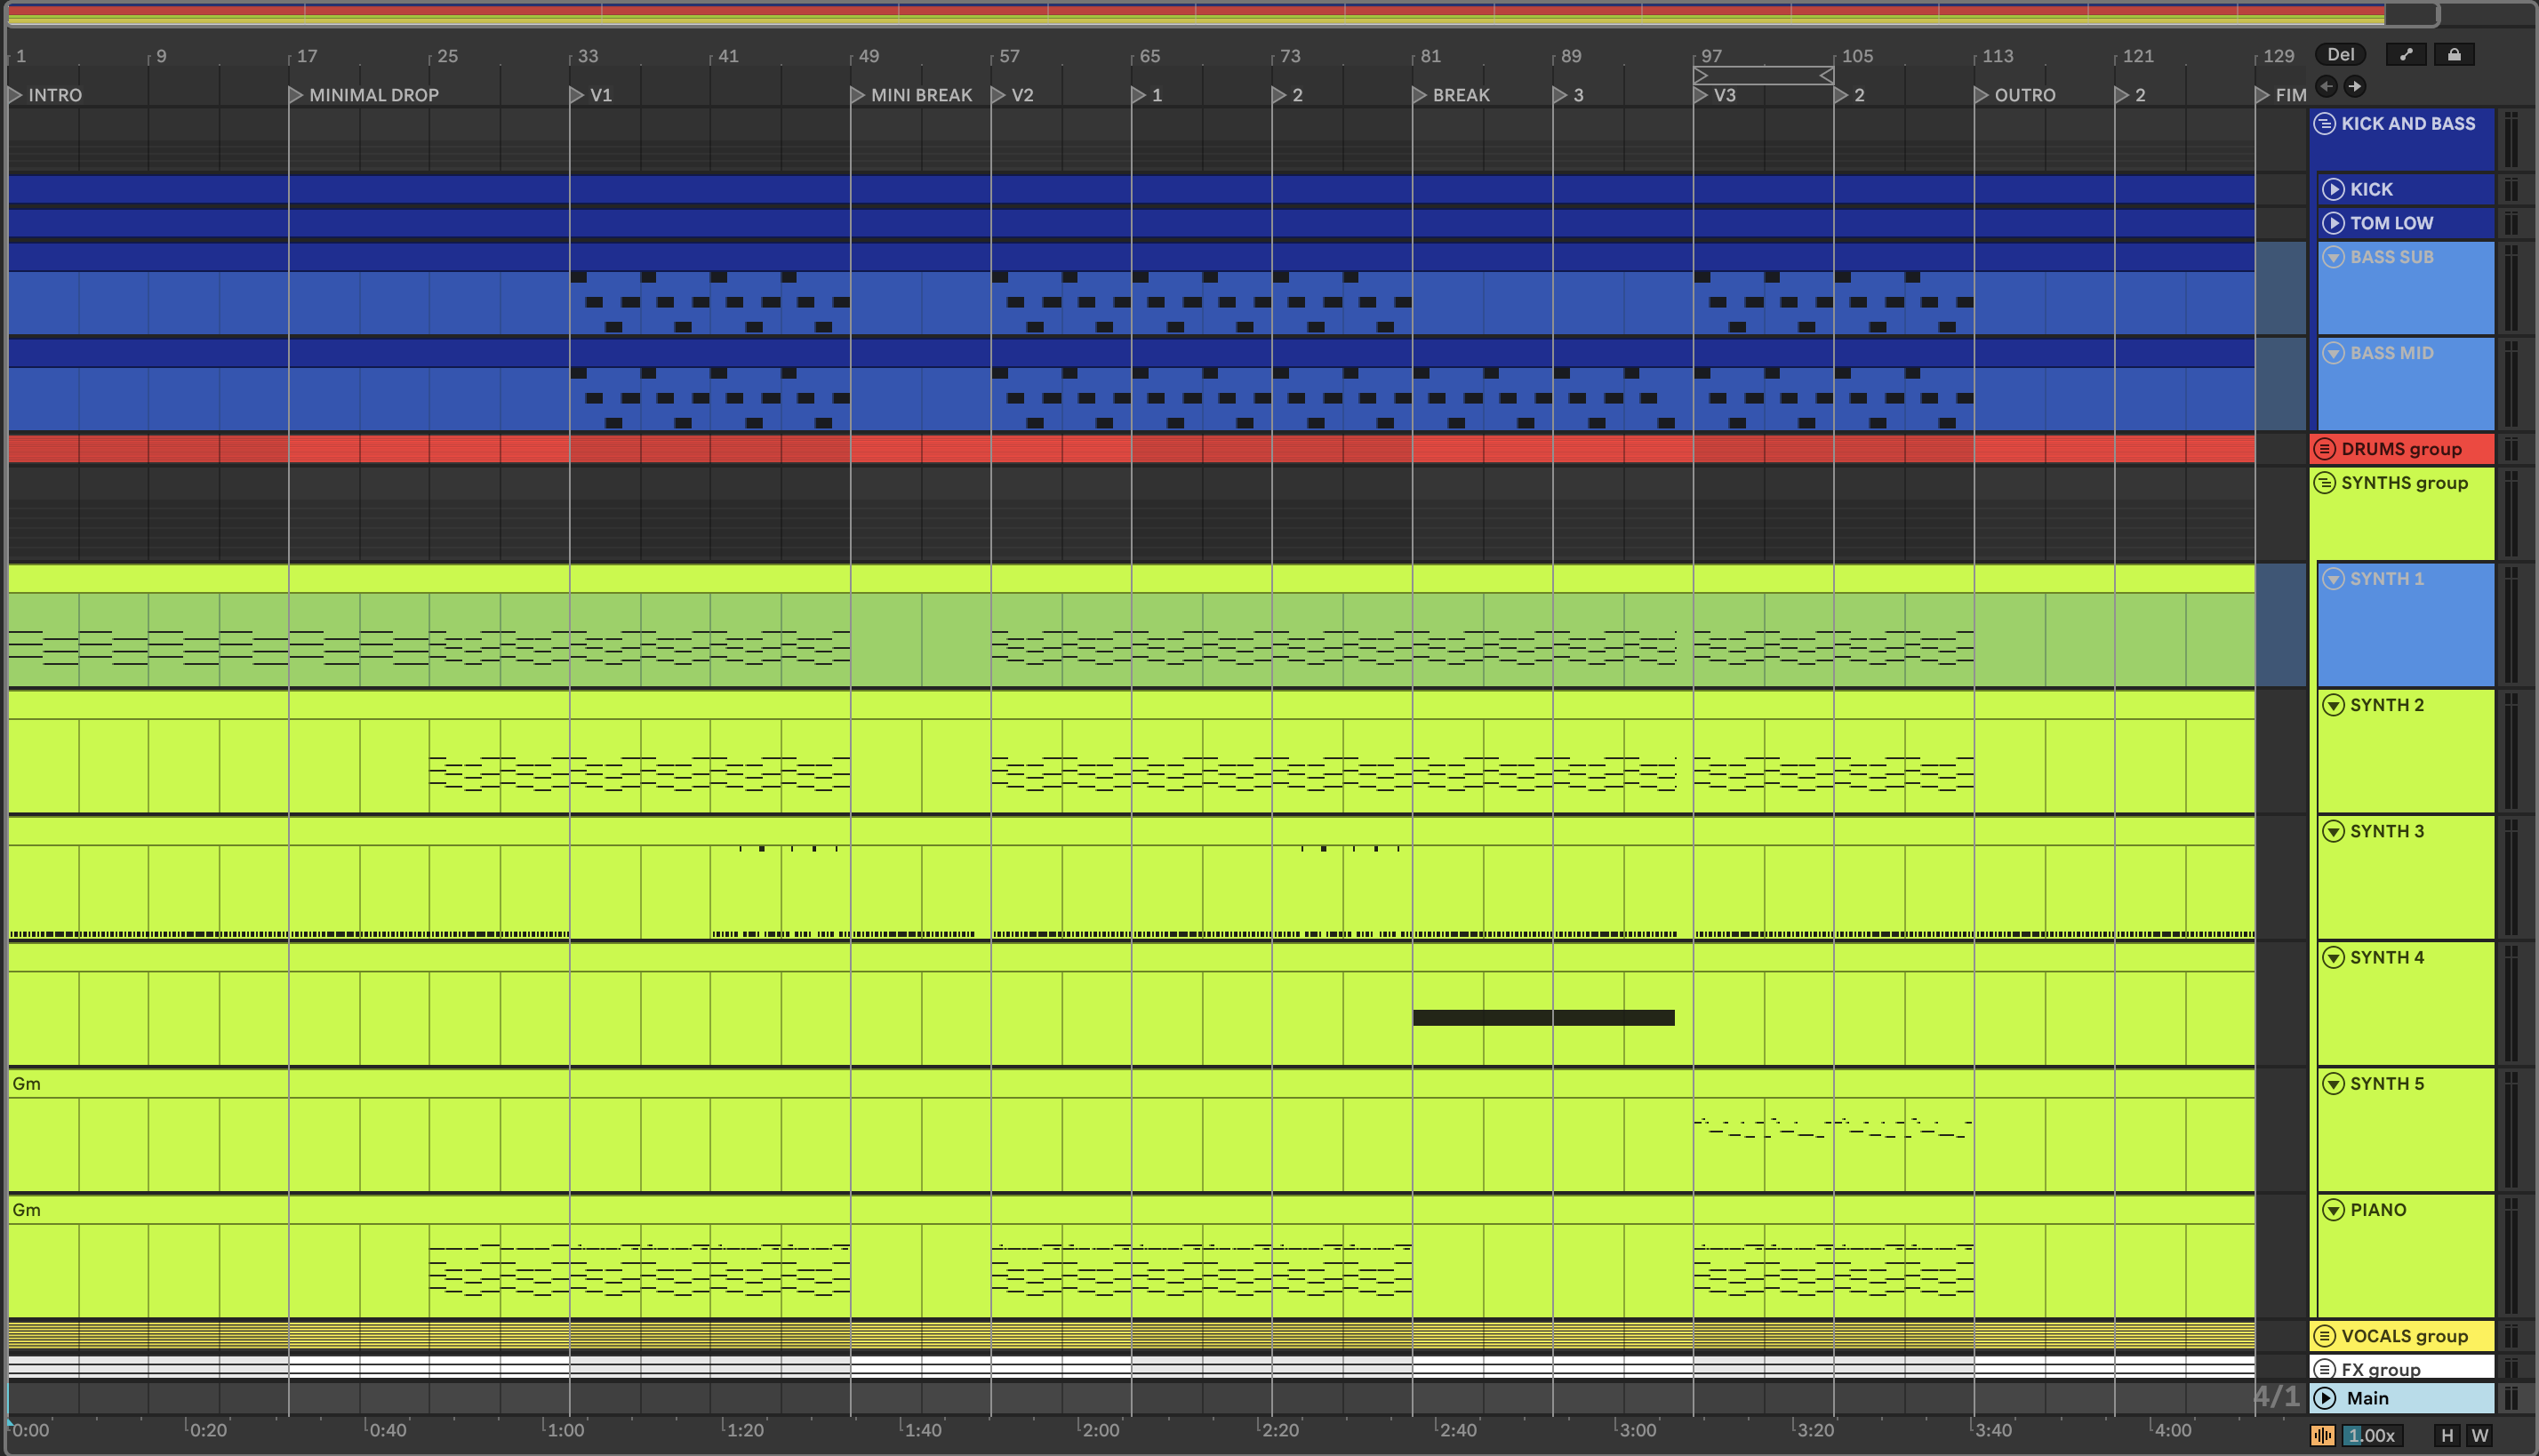Toggle automation mode button with line icon
2539x1456 pixels.
[x=2406, y=55]
